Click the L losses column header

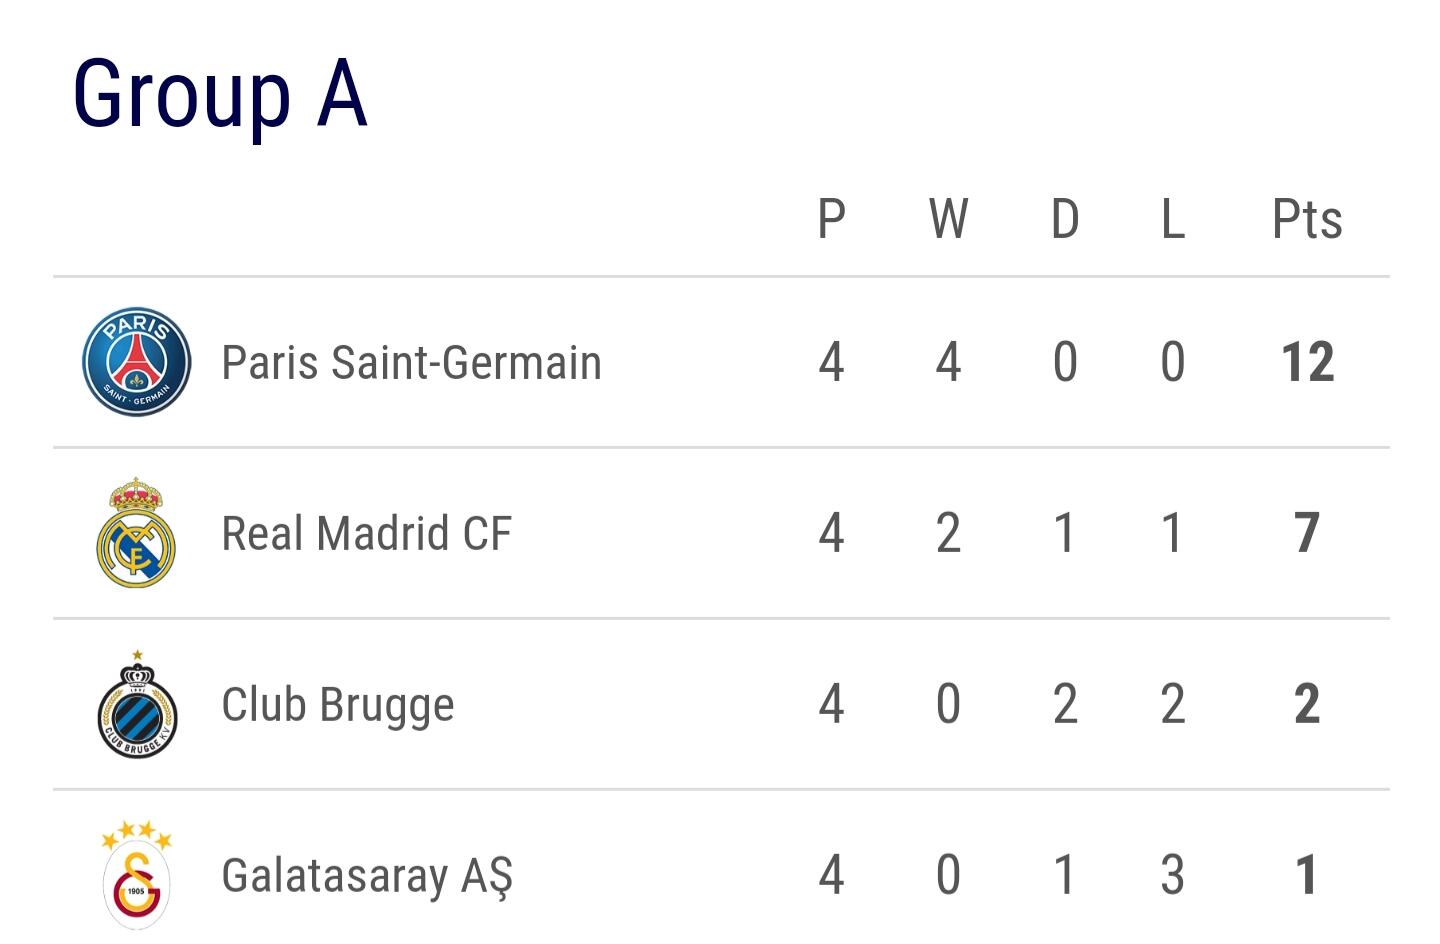1173,219
